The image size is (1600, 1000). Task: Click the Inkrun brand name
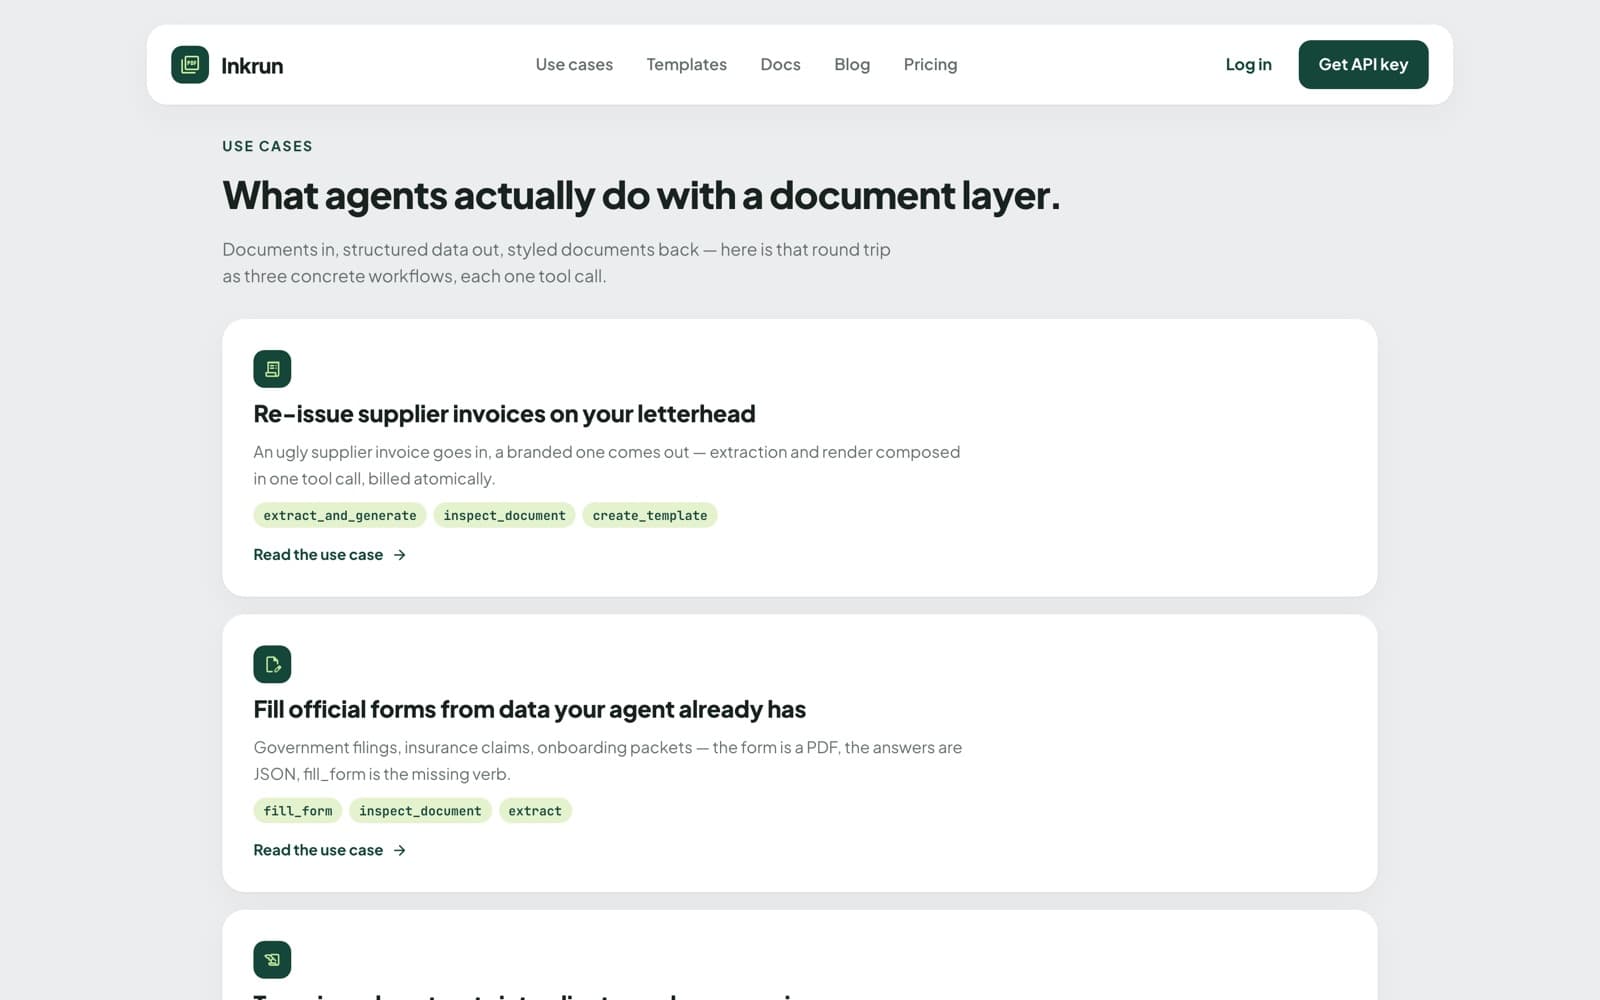pos(252,65)
